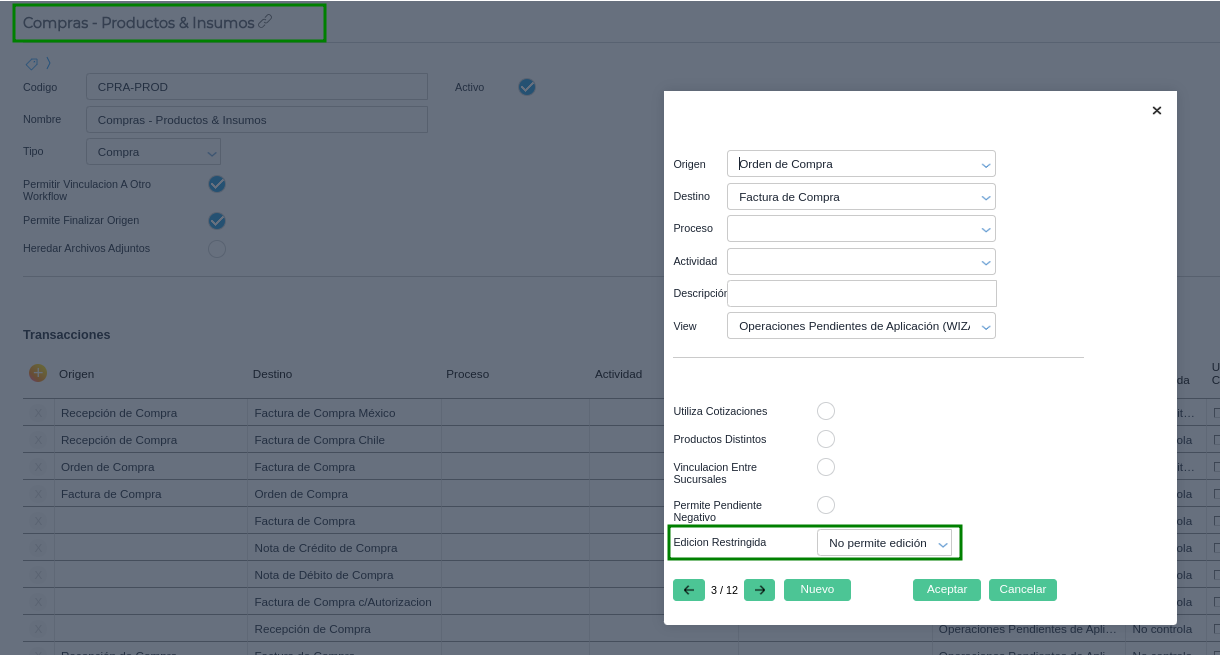Viewport: 1220px width, 655px height.
Task: Enable Permite Pendiente Negativo
Action: coord(825,505)
